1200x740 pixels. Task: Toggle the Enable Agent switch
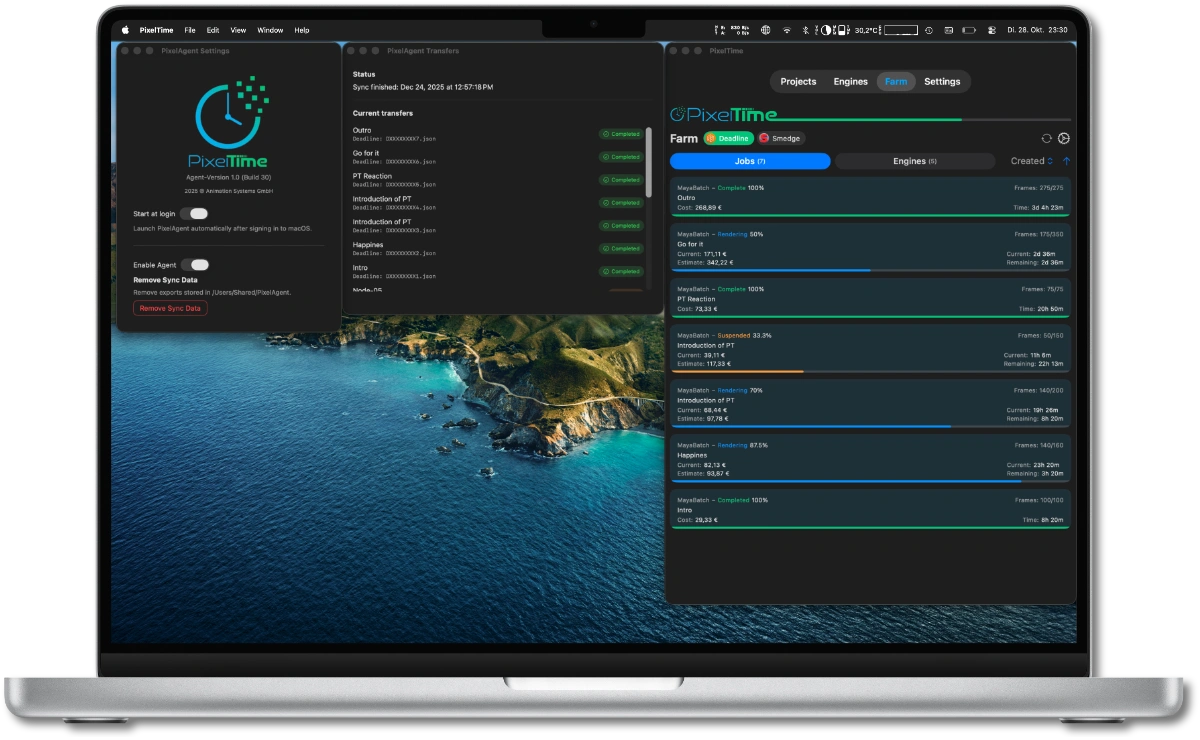pyautogui.click(x=196, y=265)
